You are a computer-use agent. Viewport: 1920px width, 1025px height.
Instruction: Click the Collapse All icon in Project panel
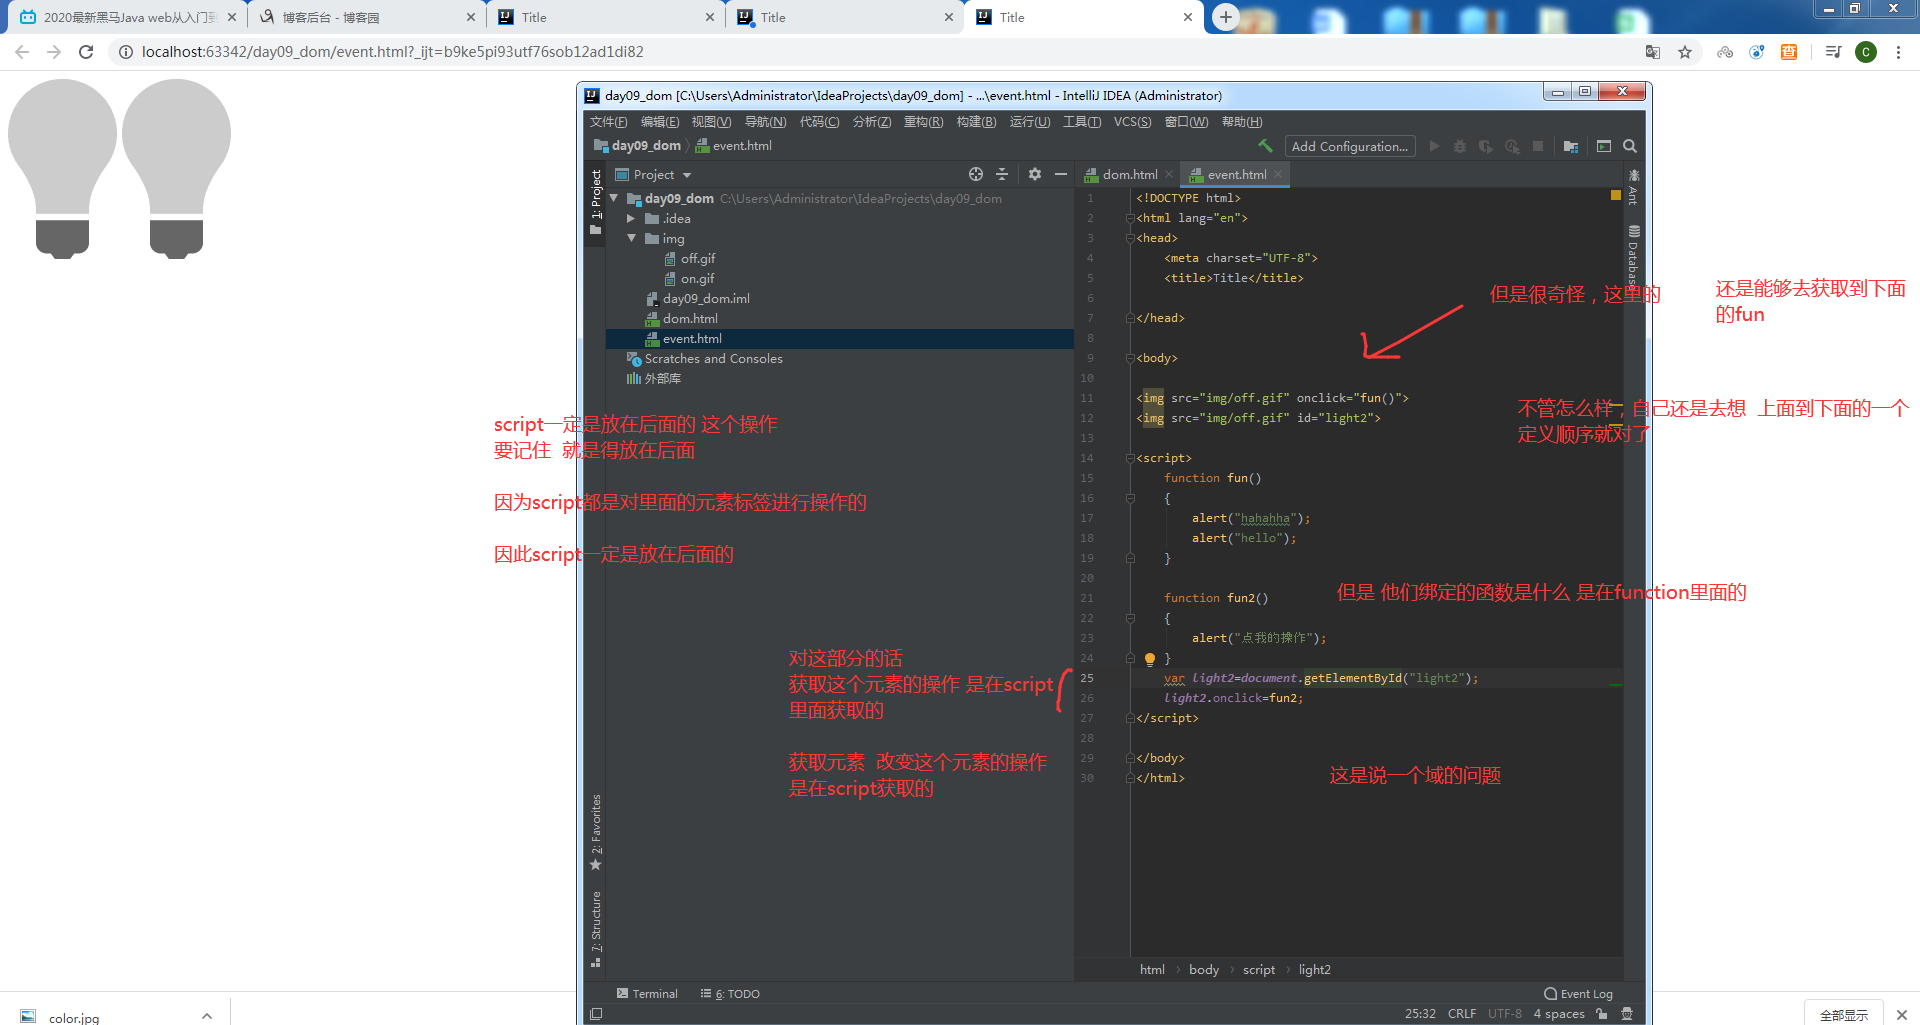[1002, 174]
